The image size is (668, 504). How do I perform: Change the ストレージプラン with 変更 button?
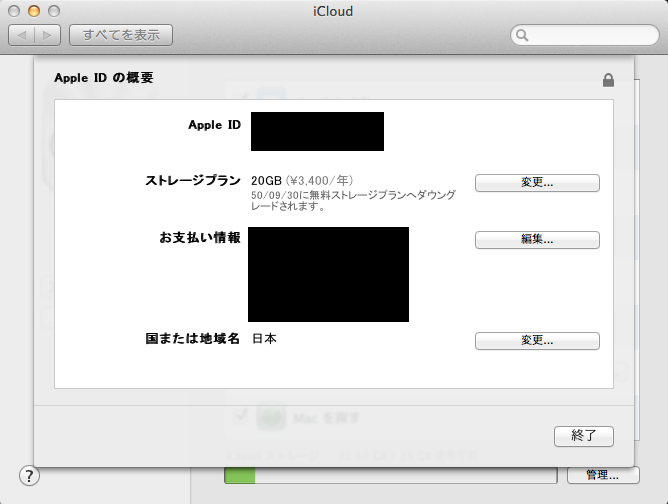537,183
